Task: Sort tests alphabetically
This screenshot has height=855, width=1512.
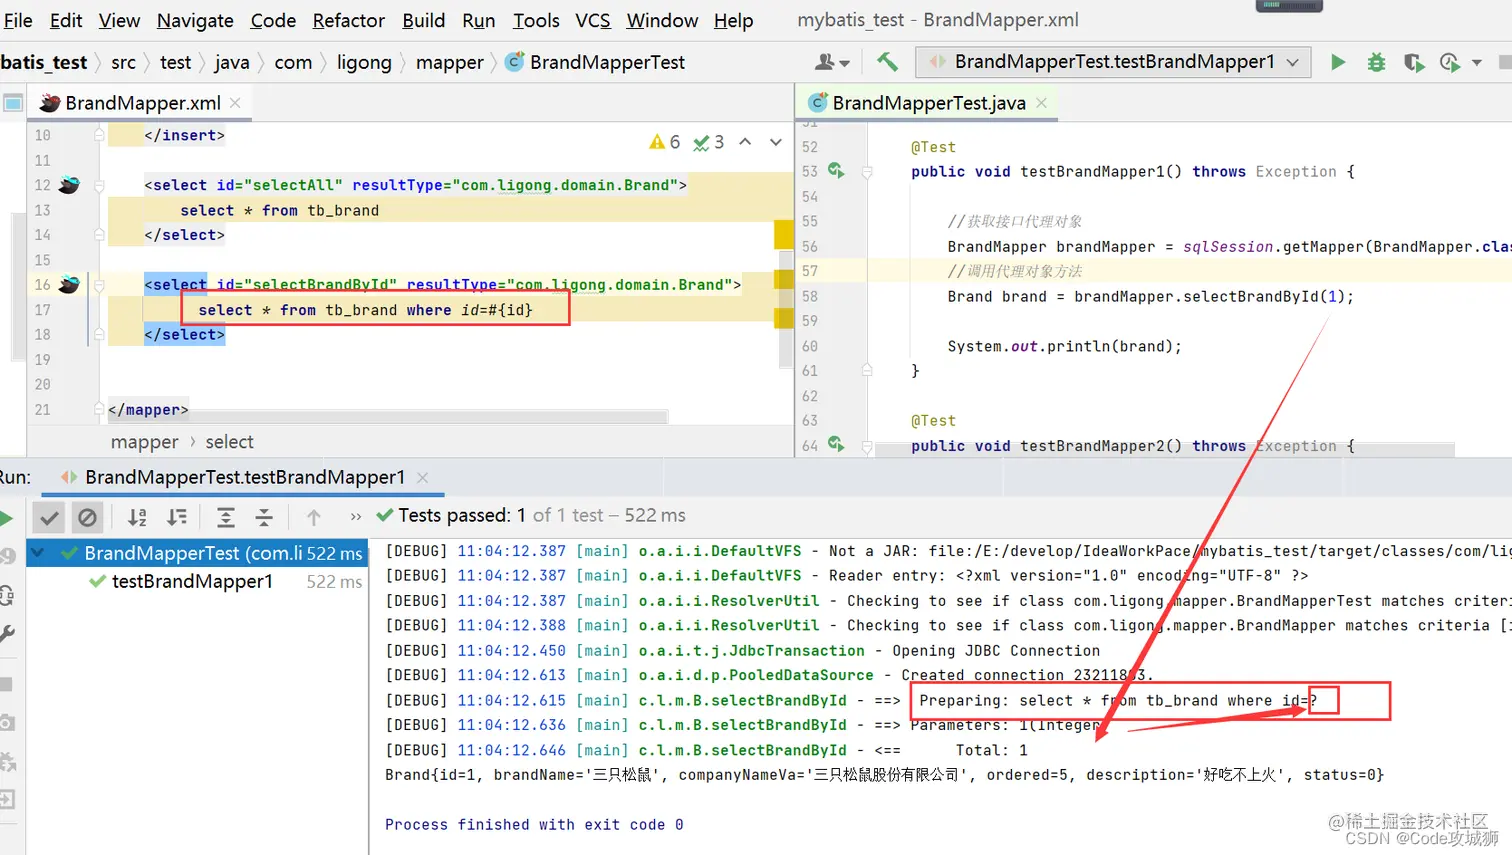Action: point(137,517)
